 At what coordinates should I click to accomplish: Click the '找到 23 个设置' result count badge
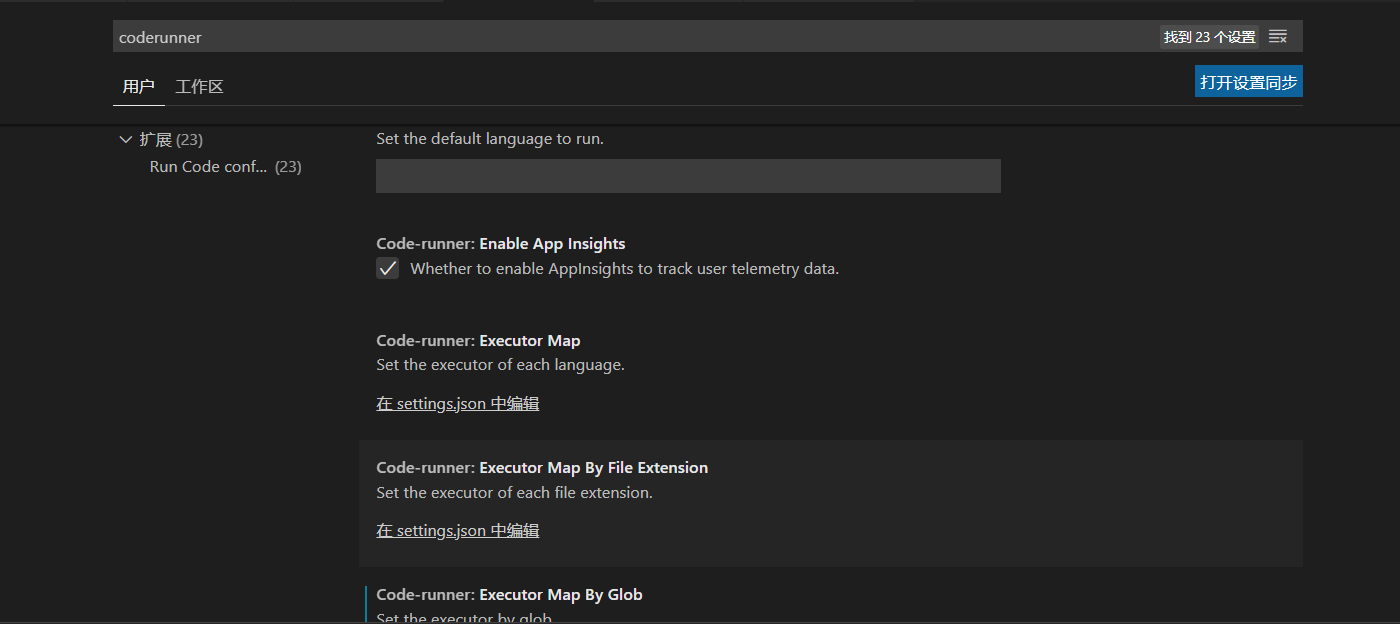click(1209, 37)
